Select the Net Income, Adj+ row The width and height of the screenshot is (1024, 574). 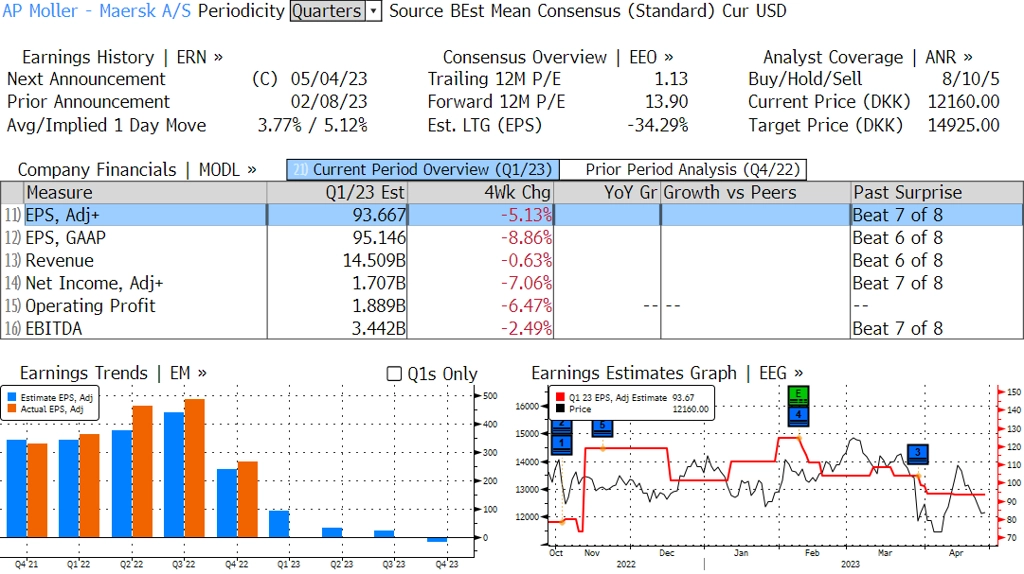(512, 283)
